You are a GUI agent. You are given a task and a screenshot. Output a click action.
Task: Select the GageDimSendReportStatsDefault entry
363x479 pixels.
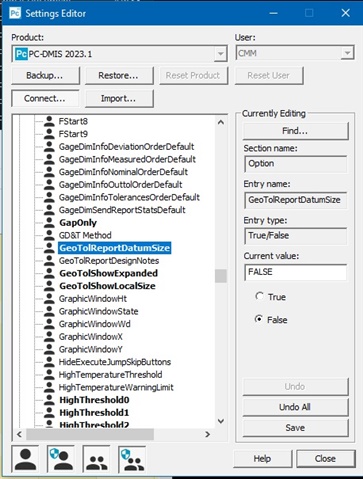point(122,210)
